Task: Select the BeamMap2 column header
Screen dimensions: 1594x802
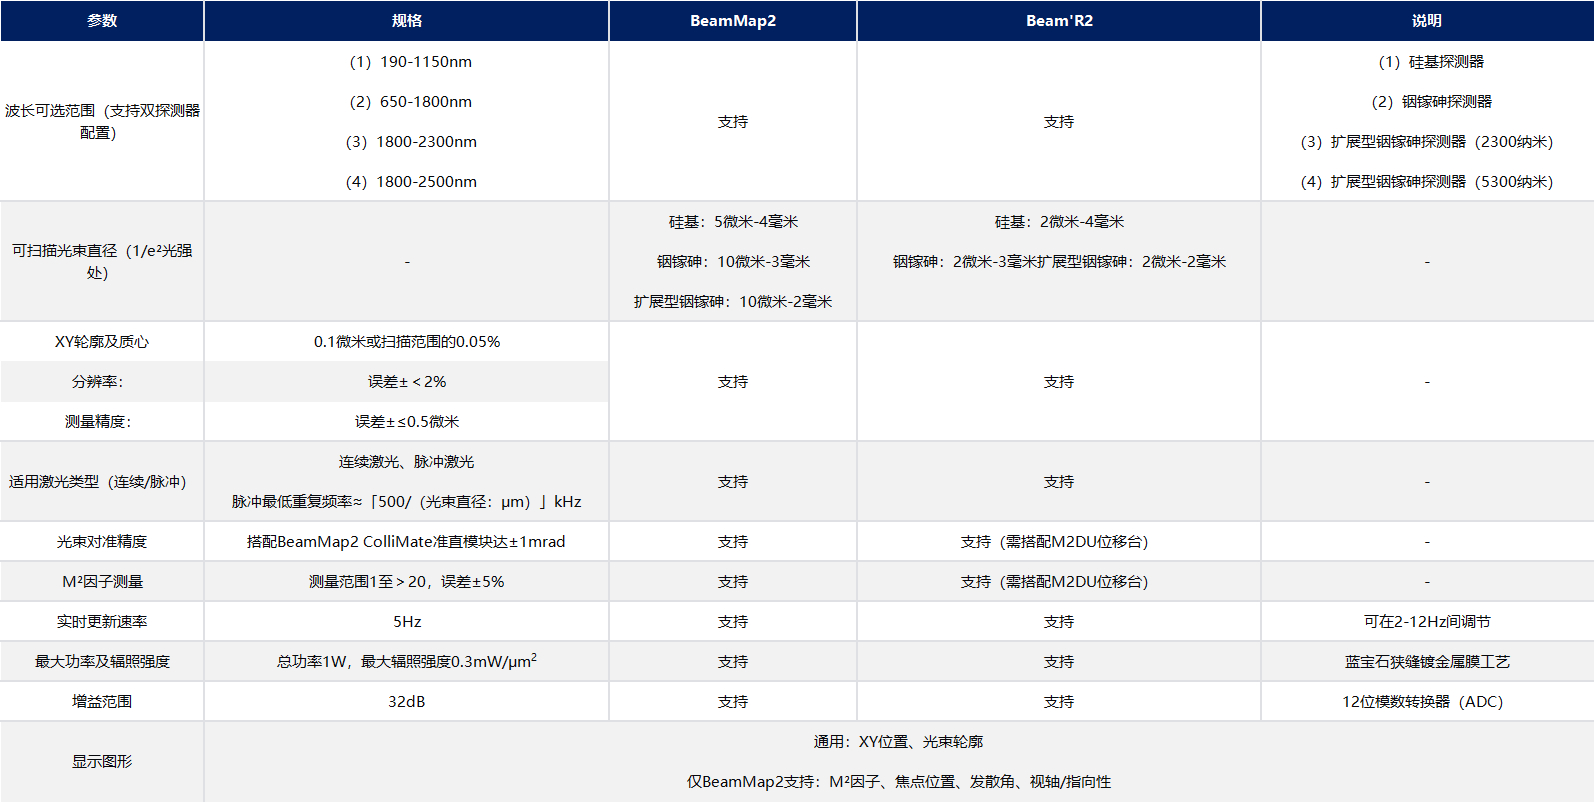Action: 732,21
